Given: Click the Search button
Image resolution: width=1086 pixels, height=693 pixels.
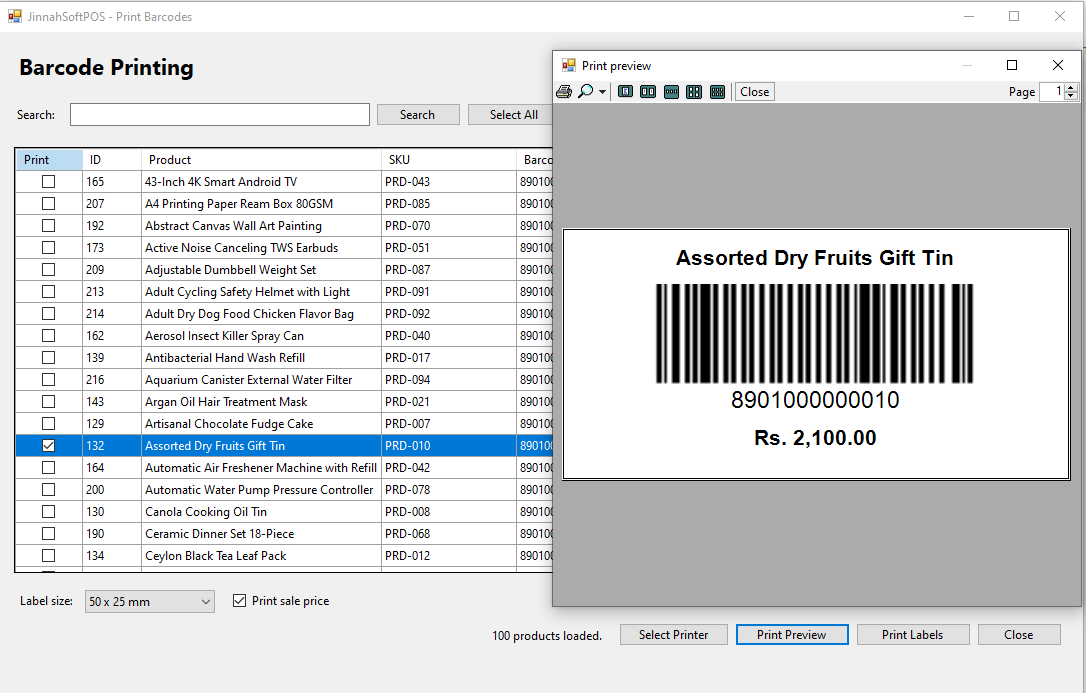Looking at the screenshot, I should [x=418, y=115].
